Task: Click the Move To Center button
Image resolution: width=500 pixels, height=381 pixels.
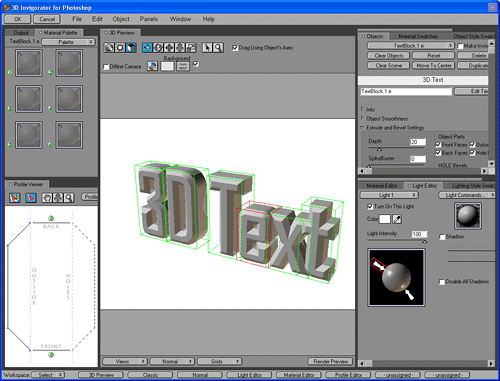Action: (x=434, y=66)
